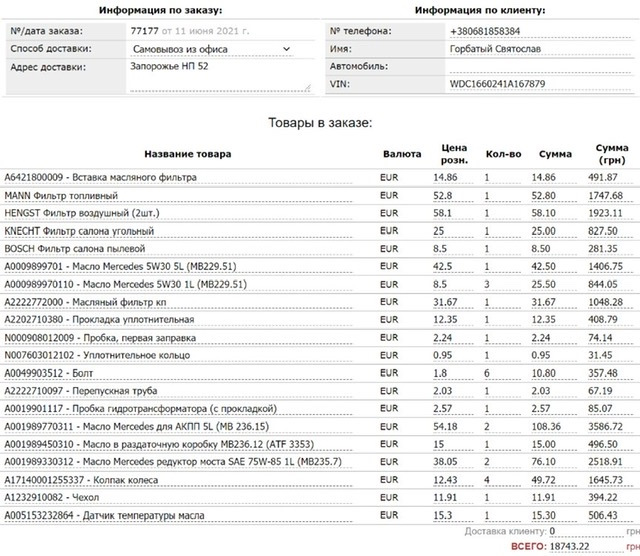Select product 'A001989450310 - Масло в раздаточную коробку'
640x556 pixels.
point(178,444)
